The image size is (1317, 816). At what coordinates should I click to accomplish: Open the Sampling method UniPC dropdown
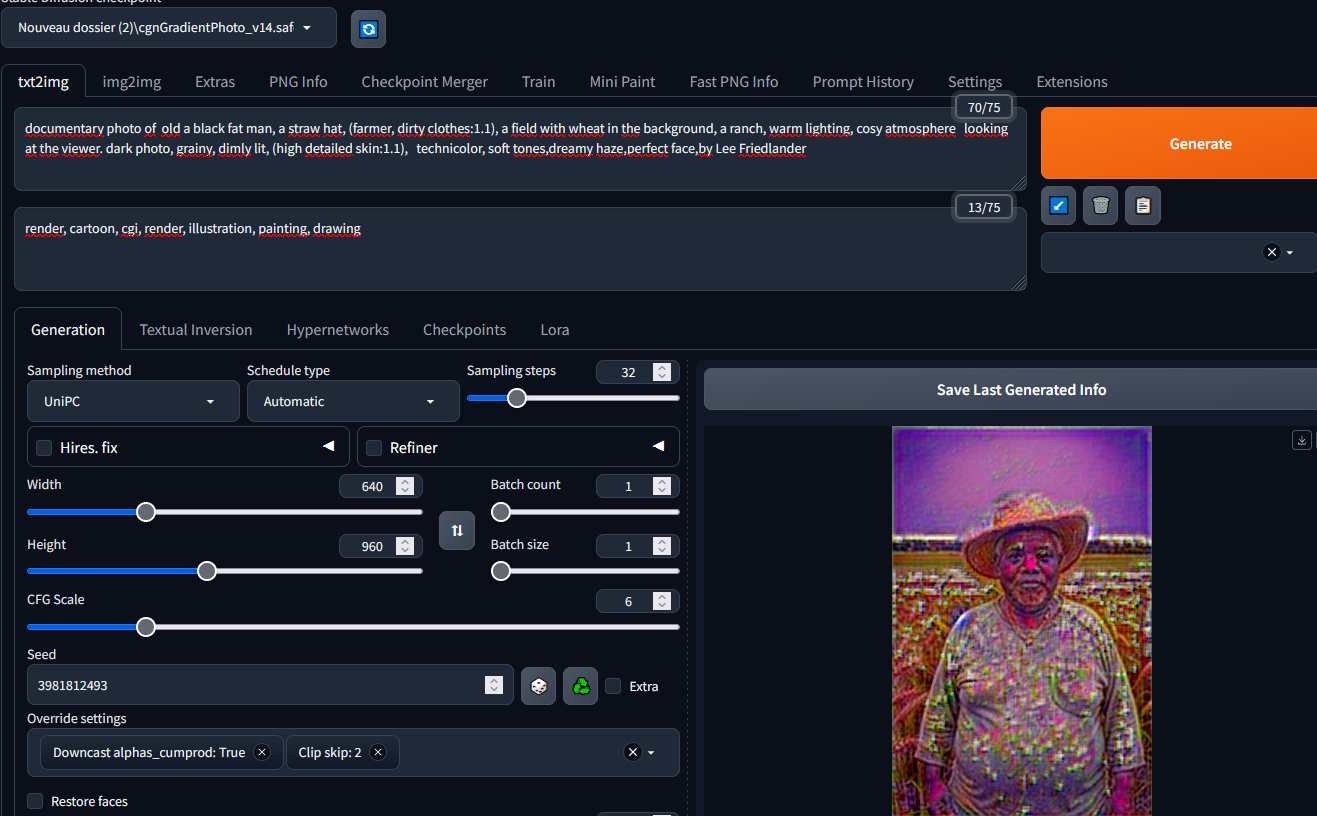[133, 401]
